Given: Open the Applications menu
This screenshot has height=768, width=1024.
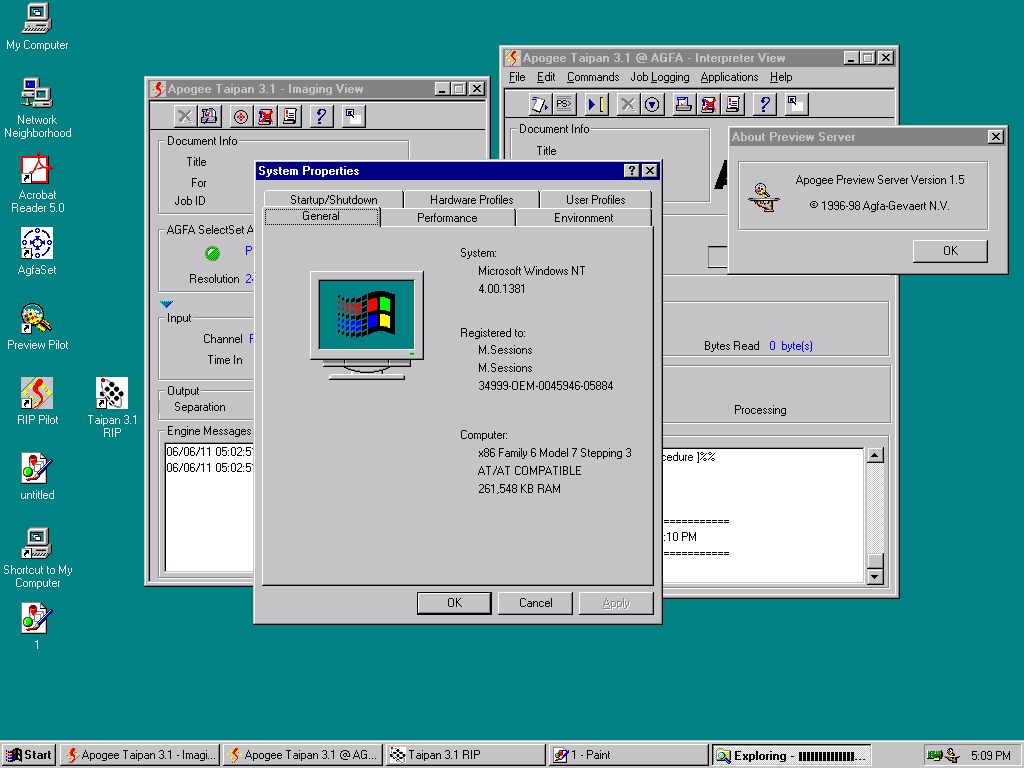Looking at the screenshot, I should (x=729, y=77).
